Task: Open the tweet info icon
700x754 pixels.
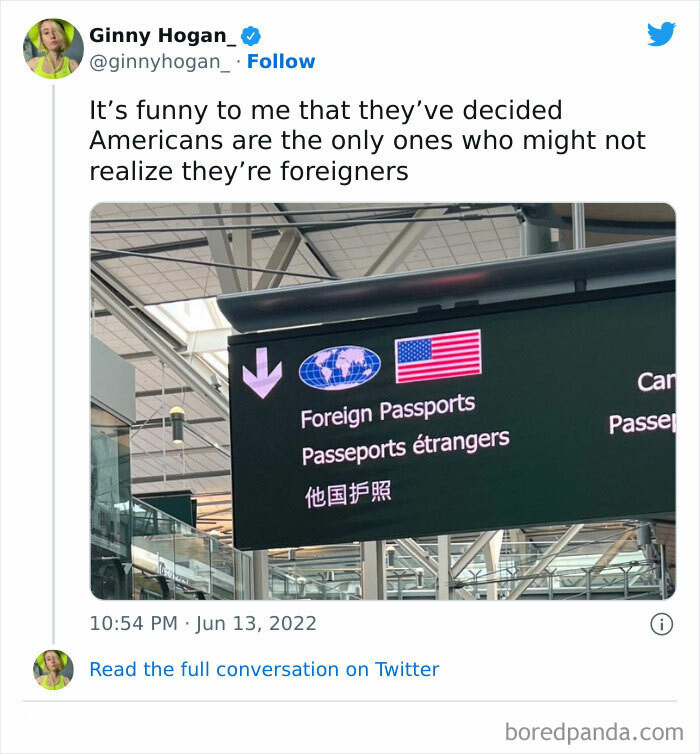Action: pyautogui.click(x=661, y=624)
